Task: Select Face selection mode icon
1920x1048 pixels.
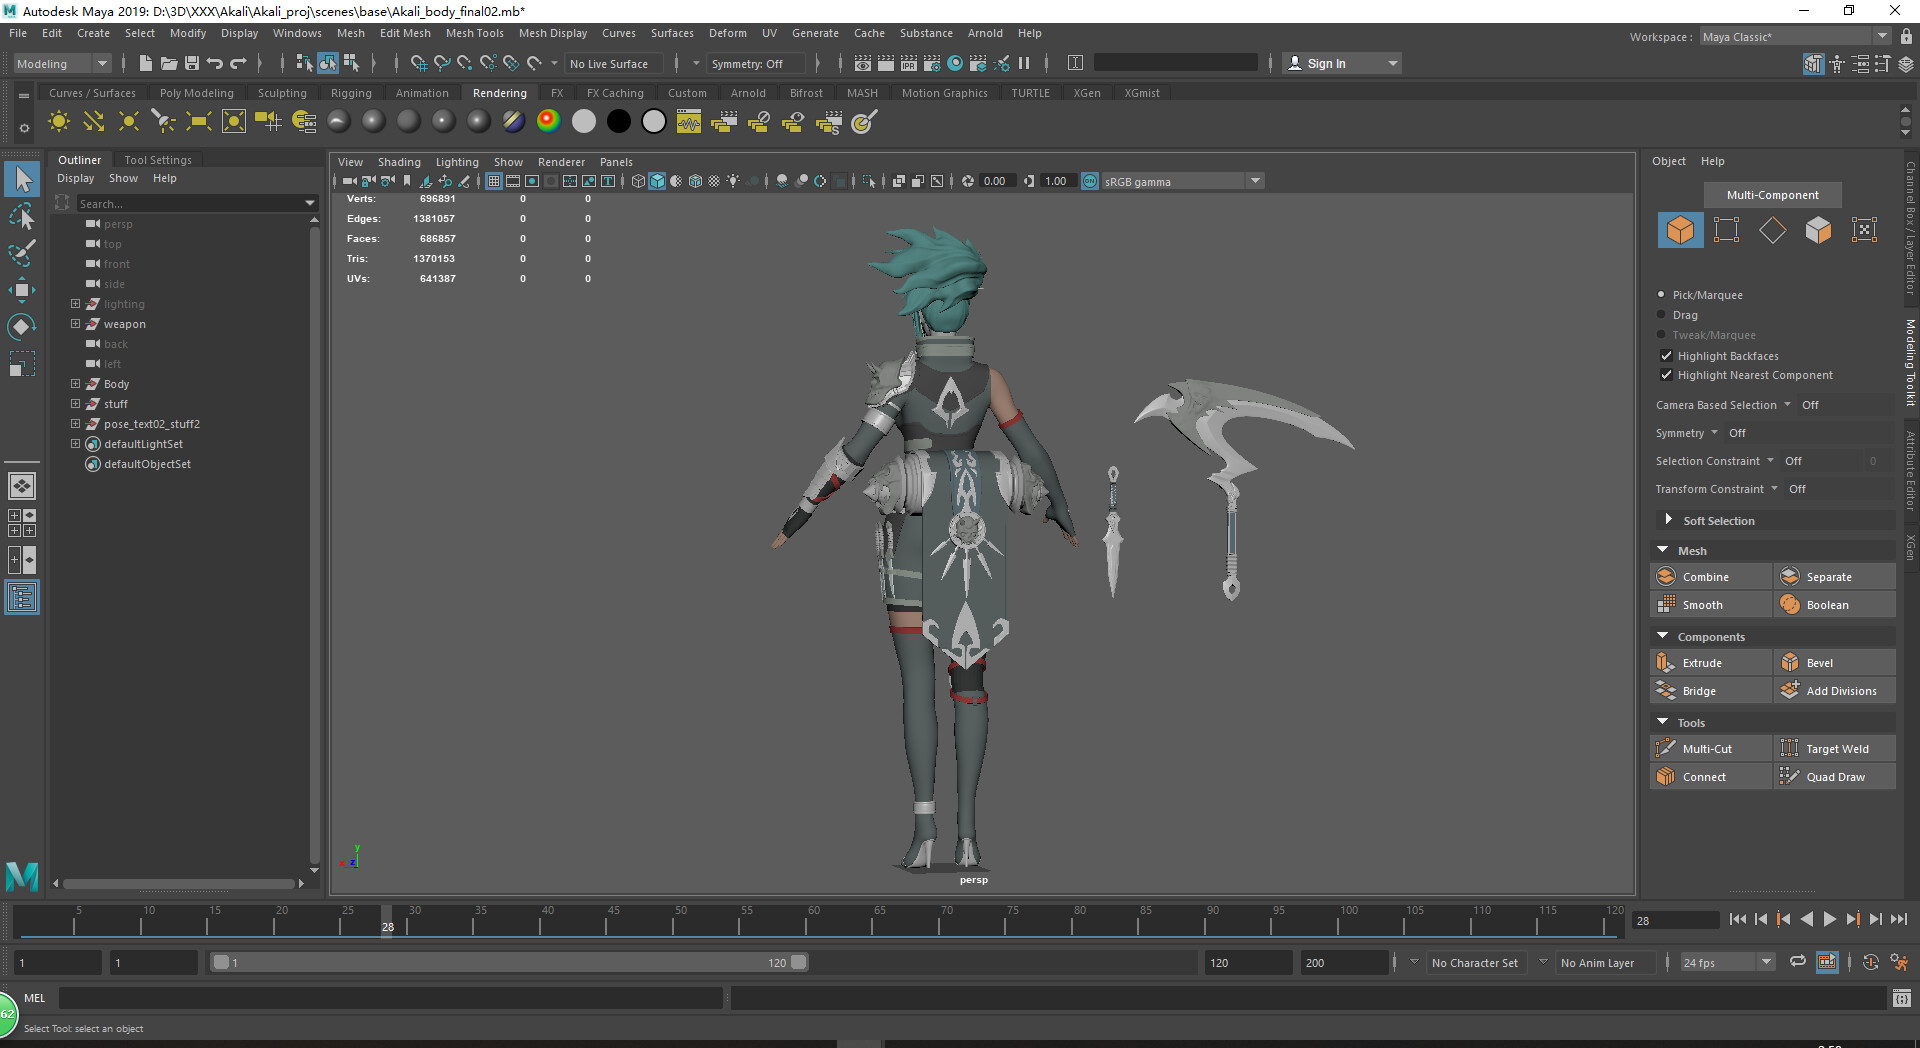Action: pyautogui.click(x=1818, y=229)
